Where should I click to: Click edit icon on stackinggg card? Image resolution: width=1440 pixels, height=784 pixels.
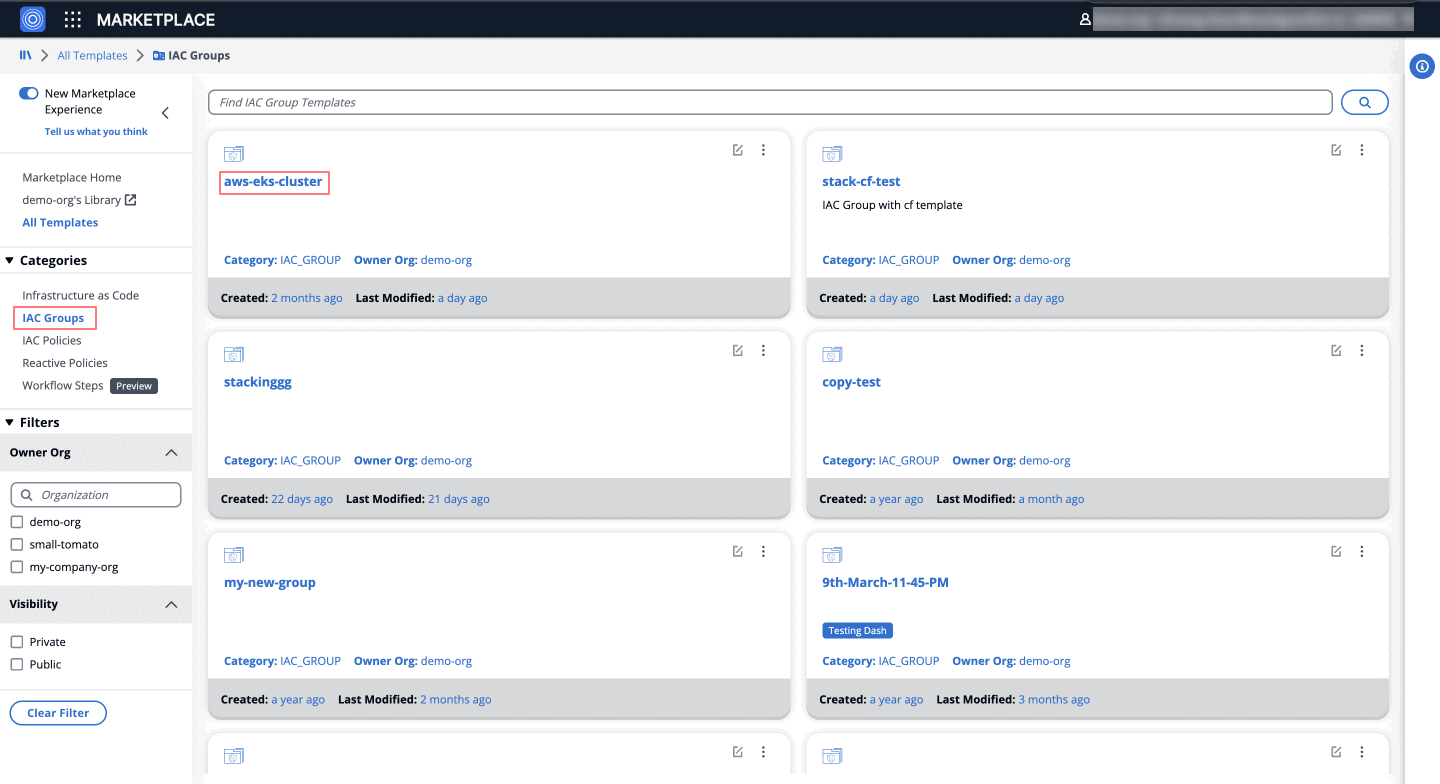tap(738, 351)
